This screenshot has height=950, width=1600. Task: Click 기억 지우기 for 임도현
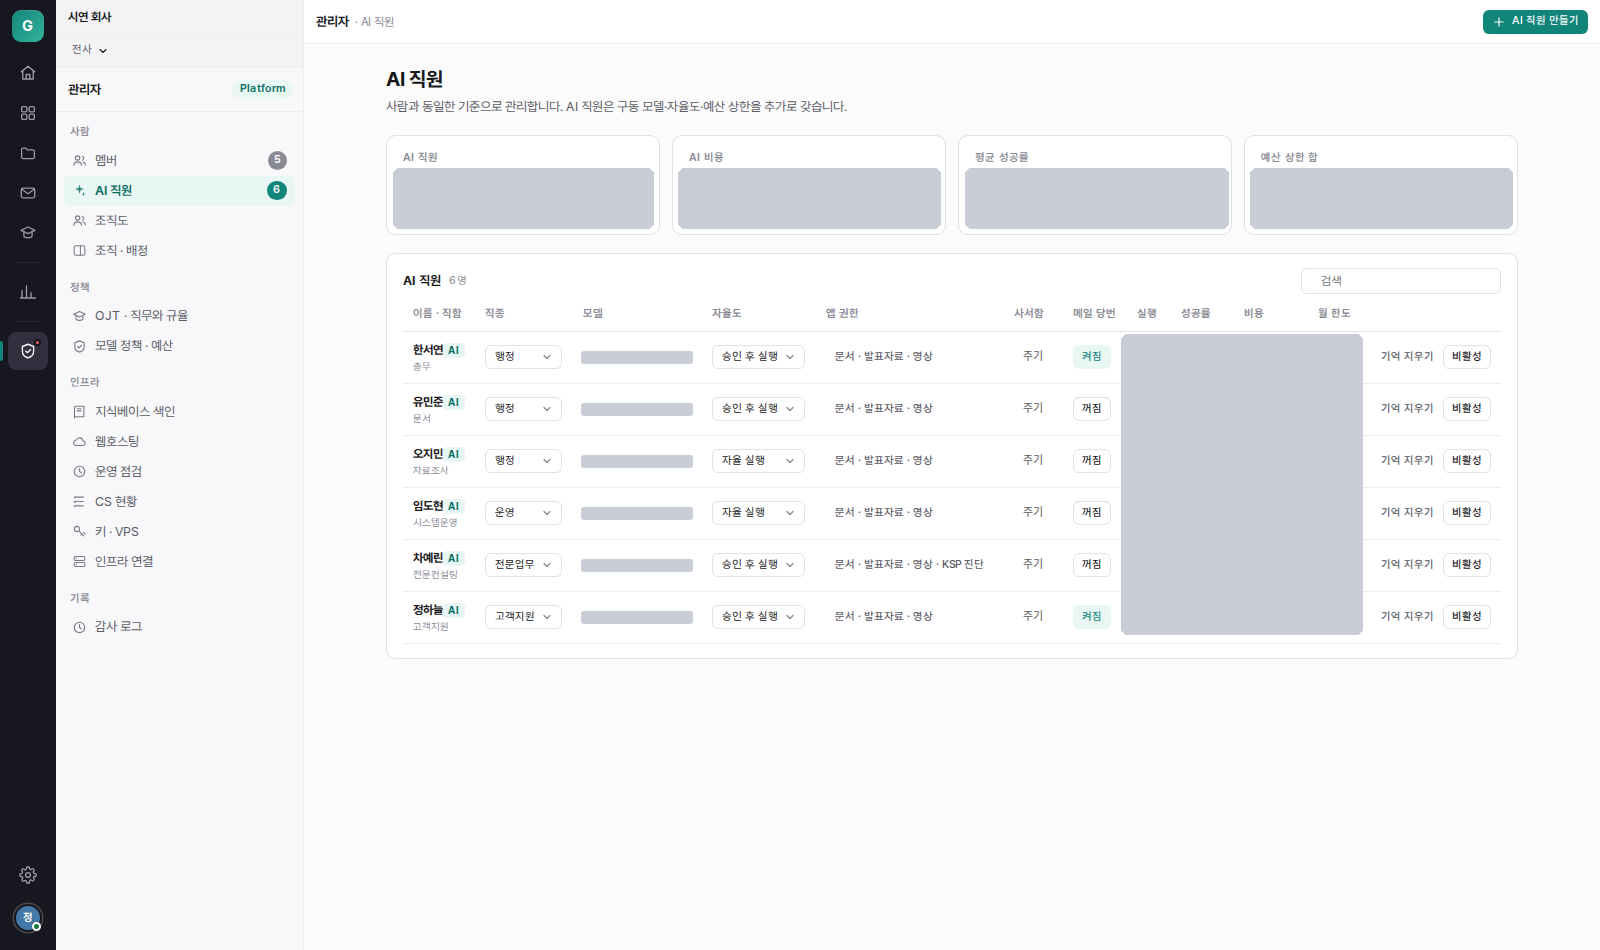(1407, 512)
